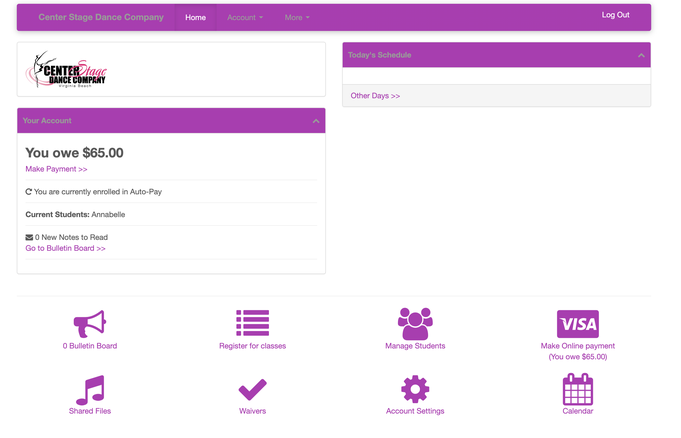Go to Bulletin Board >> link
The image size is (681, 438).
pos(66,248)
